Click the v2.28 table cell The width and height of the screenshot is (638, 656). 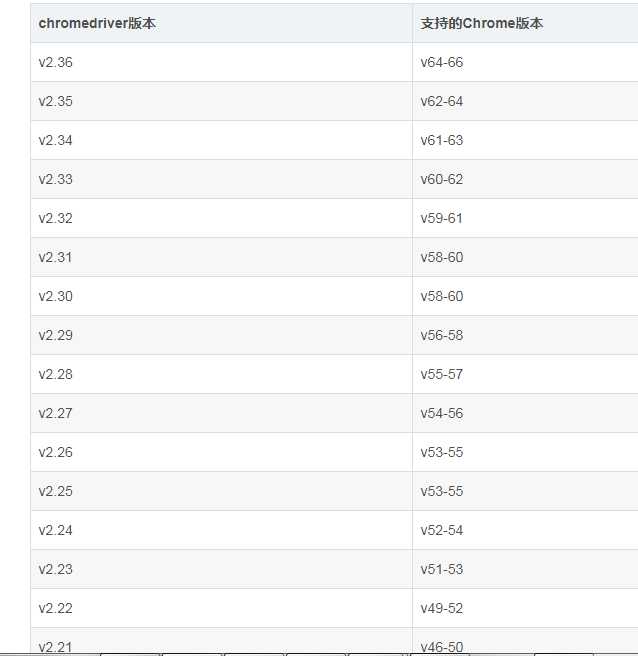[222, 374]
